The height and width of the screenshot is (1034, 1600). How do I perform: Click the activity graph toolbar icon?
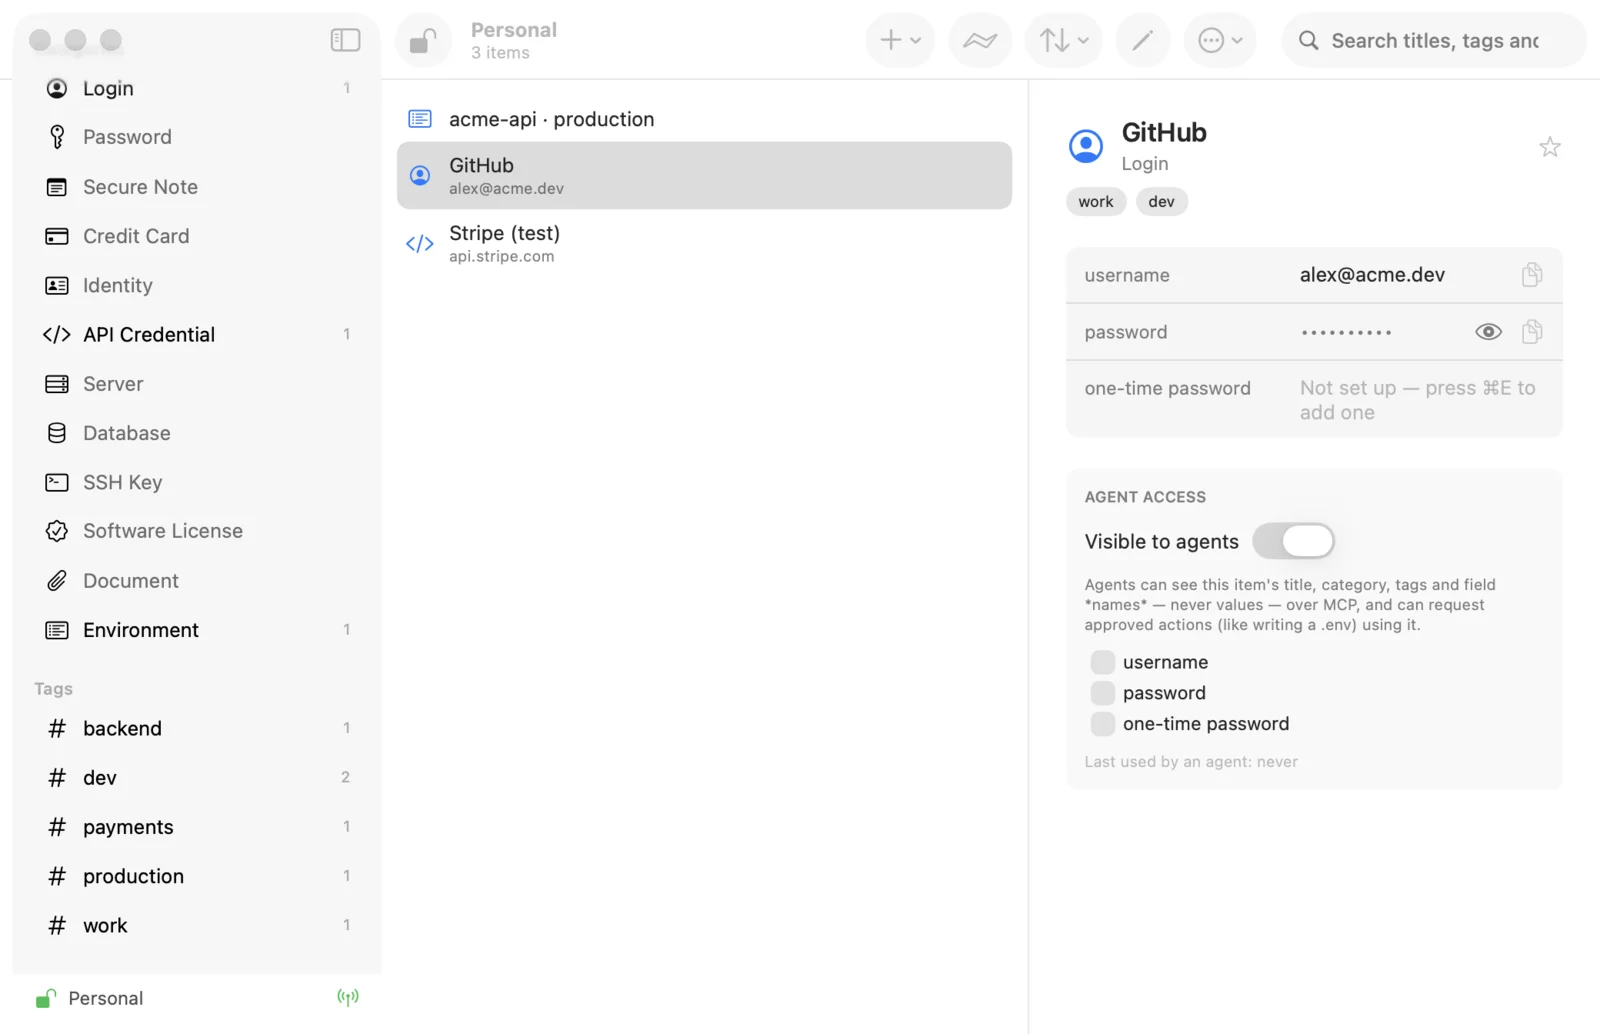(x=980, y=41)
